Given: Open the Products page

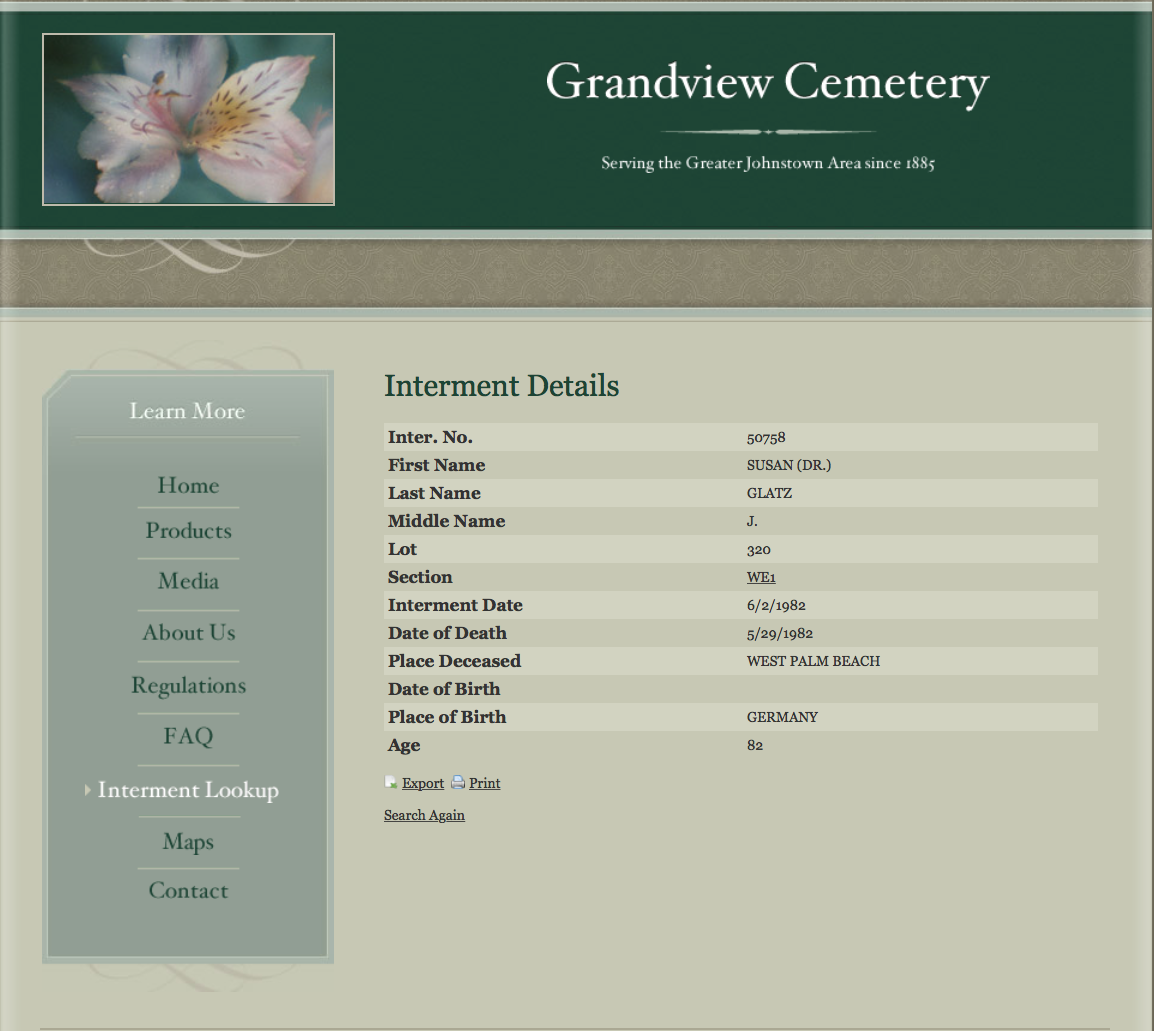Looking at the screenshot, I should point(188,531).
